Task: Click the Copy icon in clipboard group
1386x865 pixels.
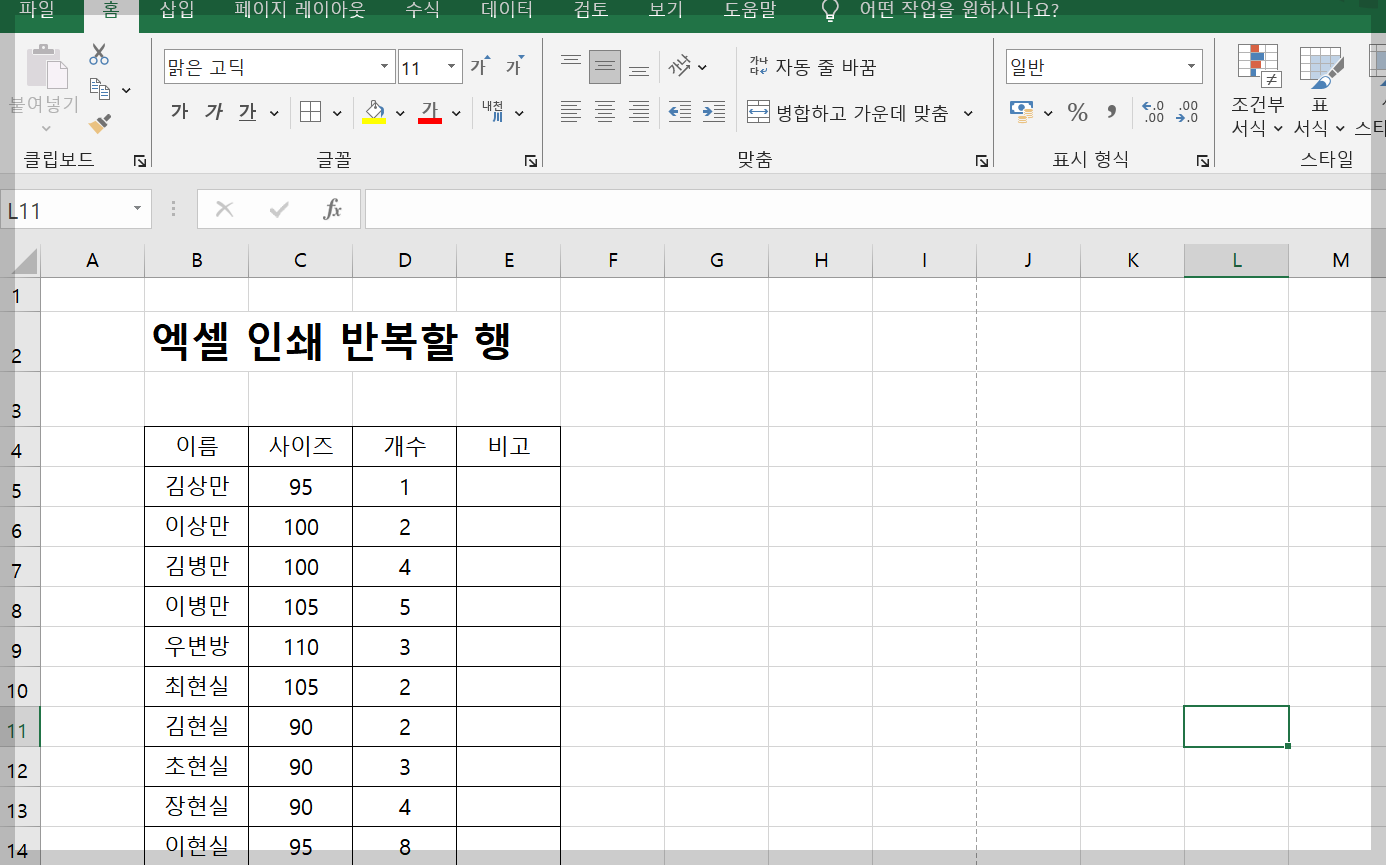Action: pyautogui.click(x=99, y=89)
